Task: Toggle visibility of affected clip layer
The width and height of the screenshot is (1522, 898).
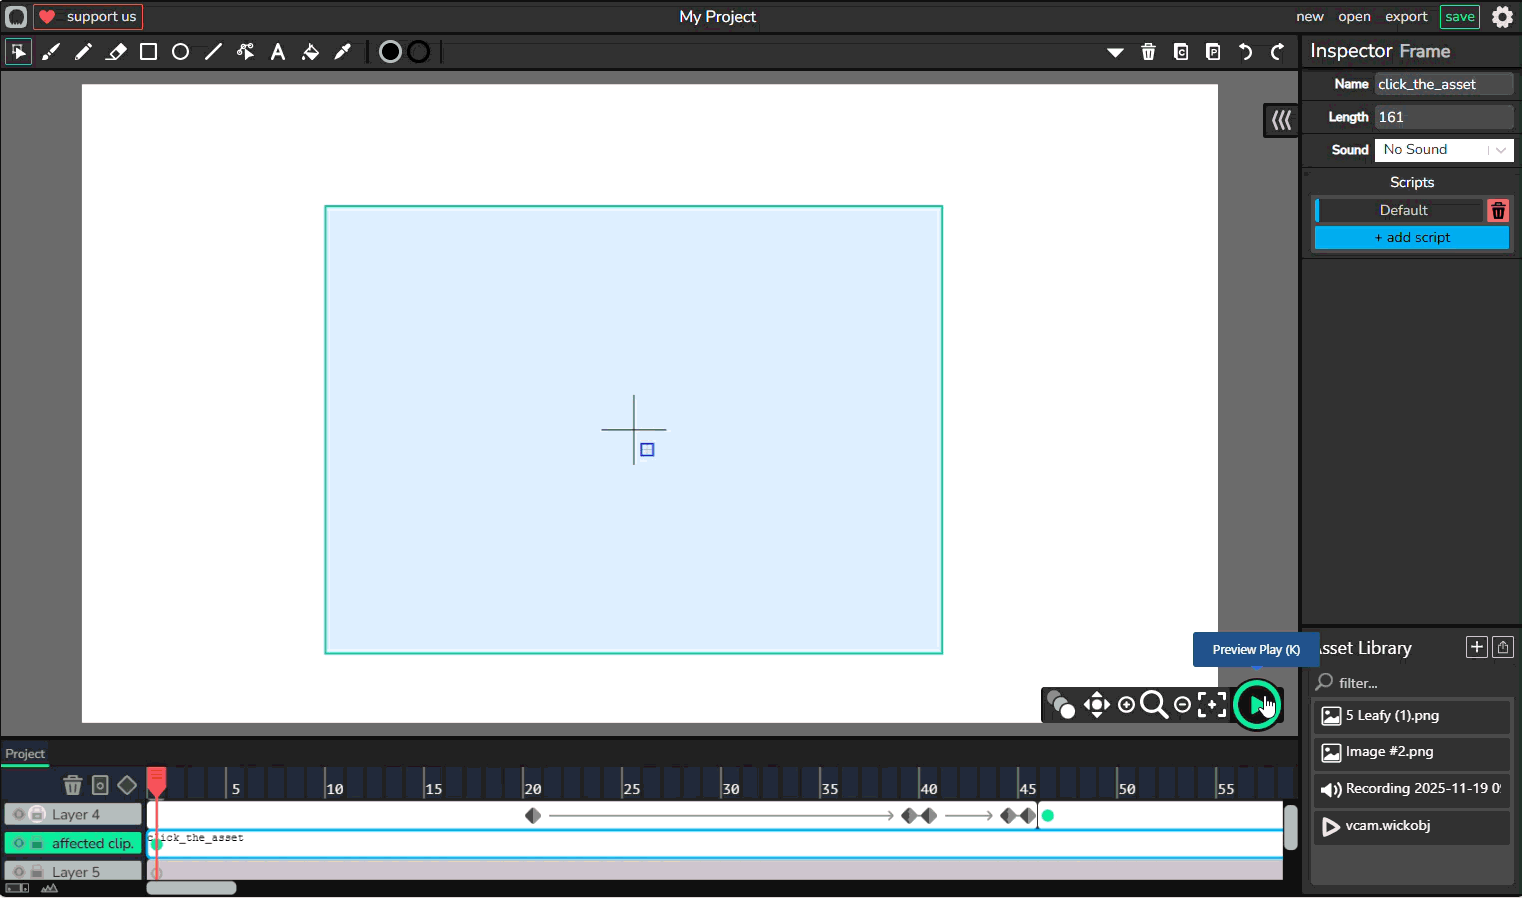Action: pyautogui.click(x=19, y=844)
